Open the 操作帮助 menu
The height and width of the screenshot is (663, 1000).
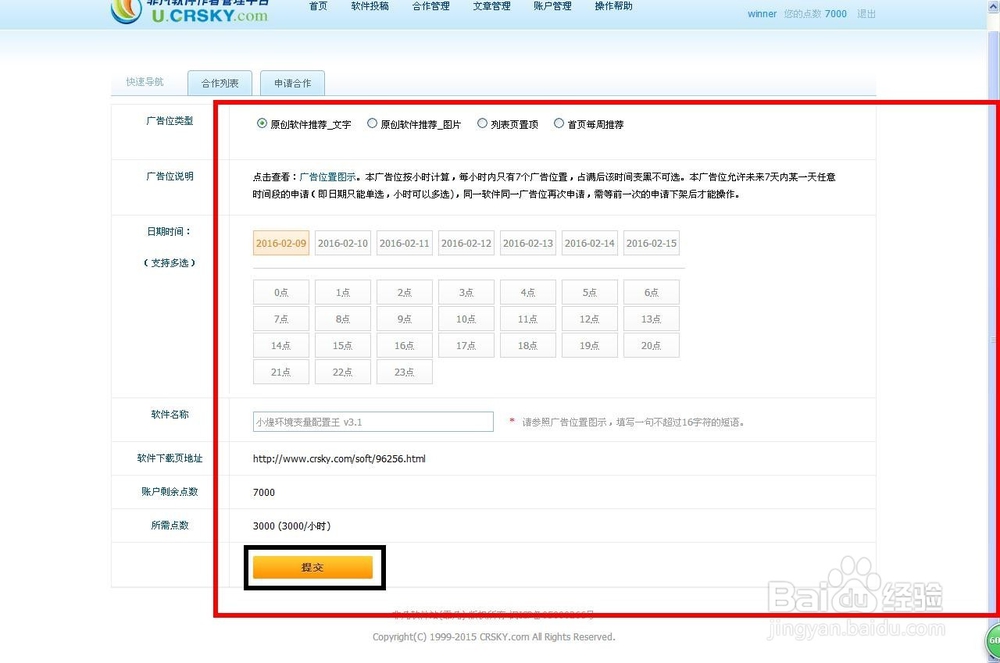click(613, 7)
